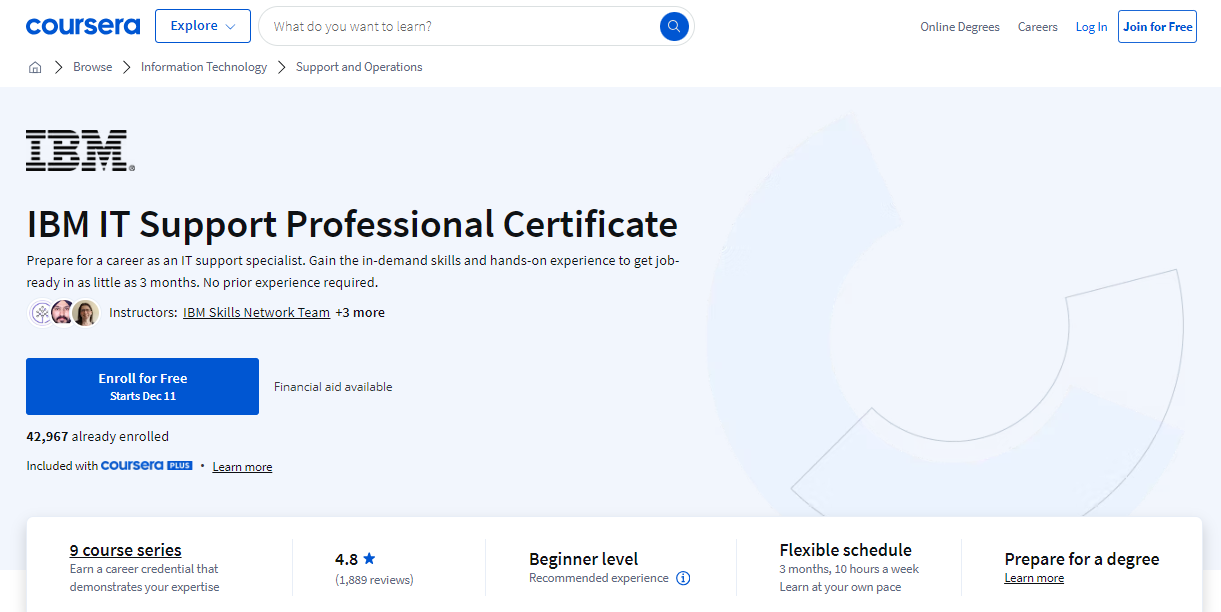
Task: Go to Browse breadcrumb
Action: (x=93, y=67)
